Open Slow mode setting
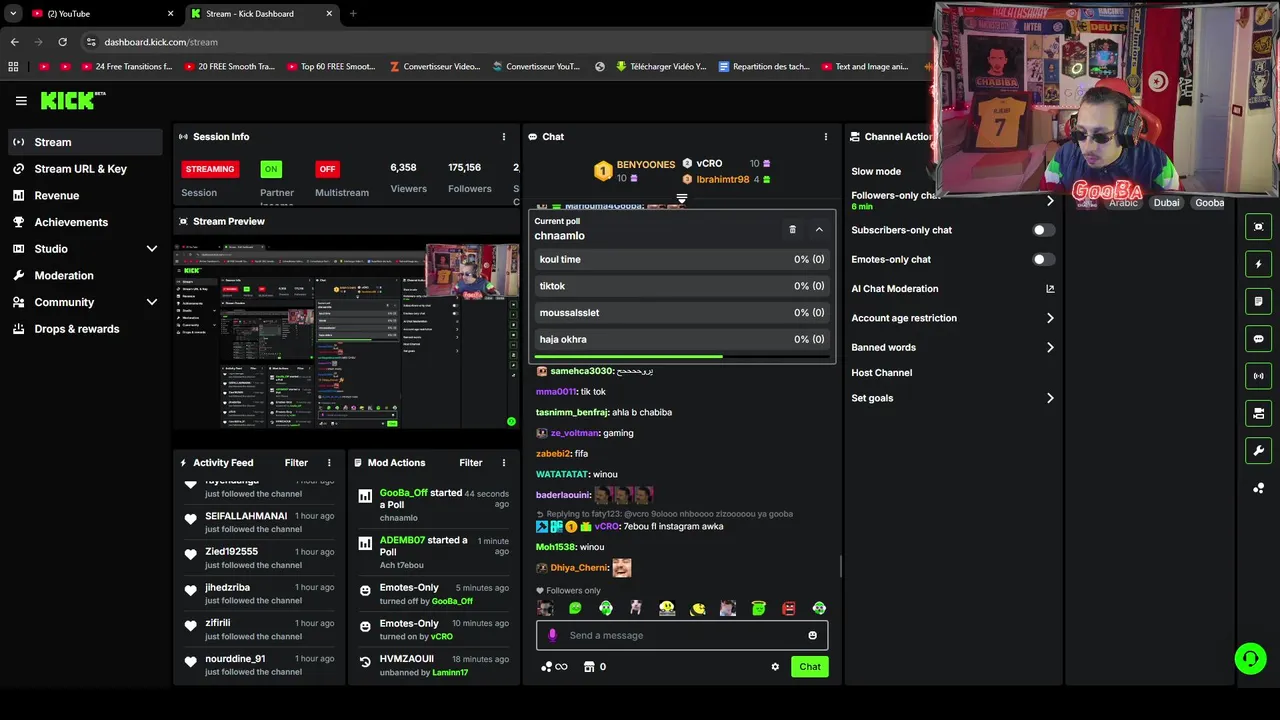Viewport: 1280px width, 720px height. click(x=876, y=172)
